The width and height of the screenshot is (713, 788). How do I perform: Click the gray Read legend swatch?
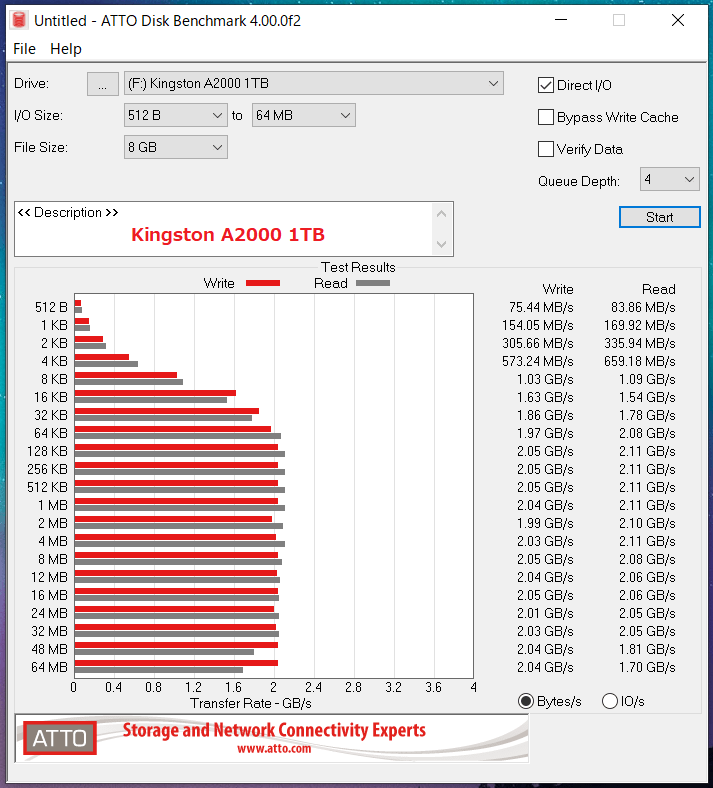(373, 283)
